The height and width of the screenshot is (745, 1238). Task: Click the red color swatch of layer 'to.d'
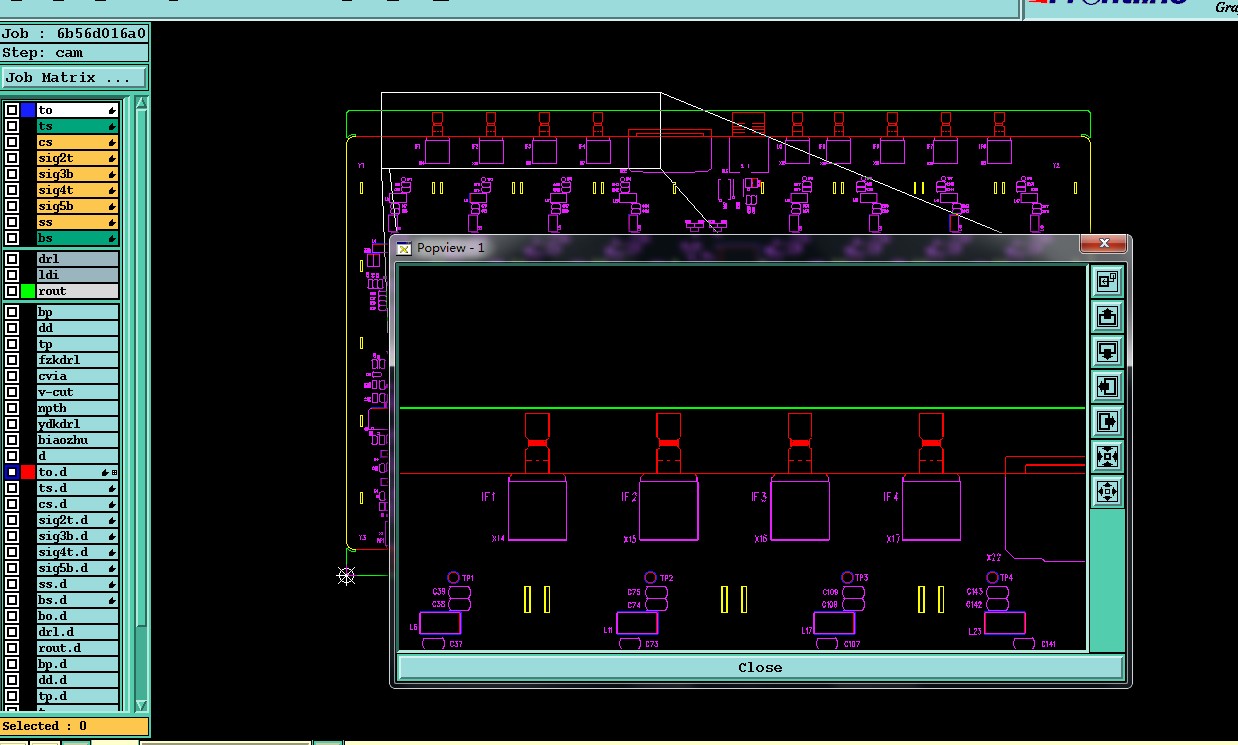click(28, 472)
